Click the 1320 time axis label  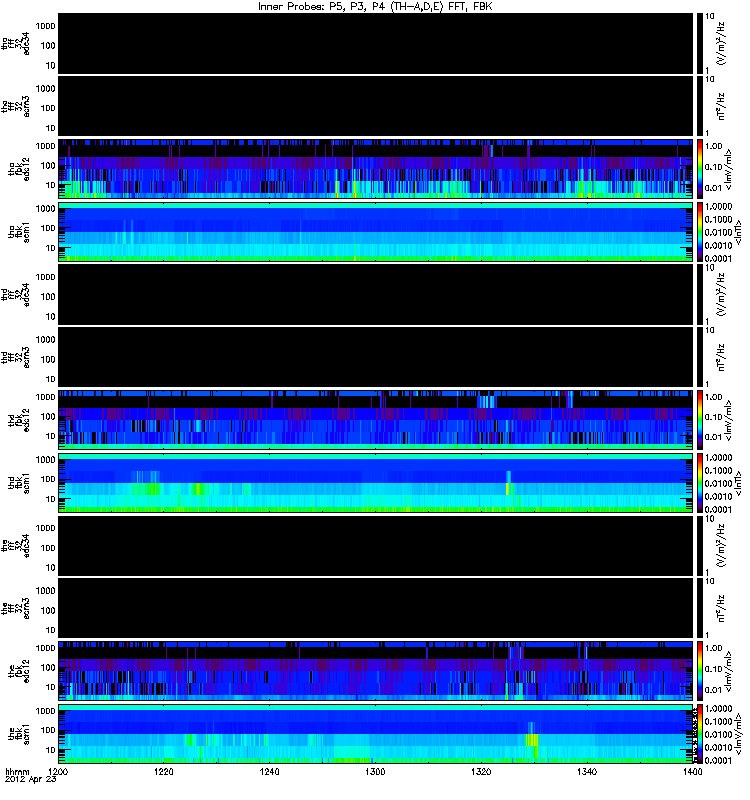(481, 771)
